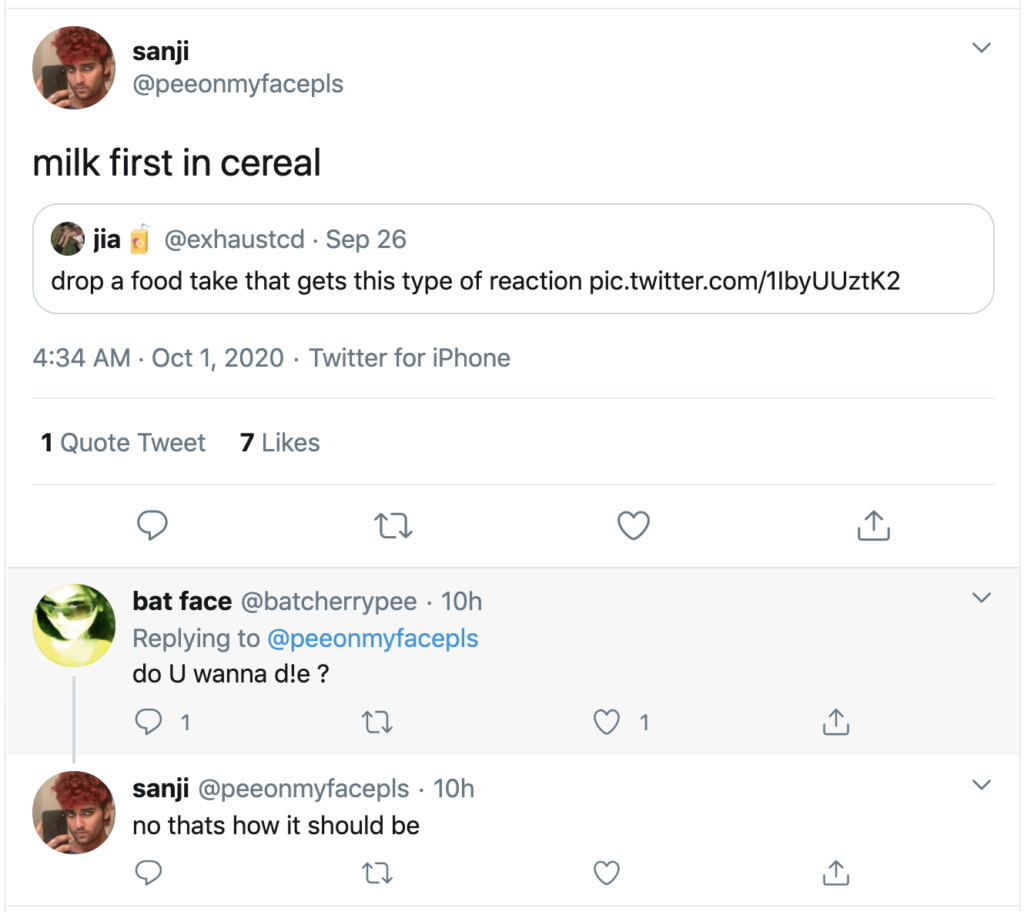
Task: Open the reply composer for sanji's tweet
Action: pos(152,524)
